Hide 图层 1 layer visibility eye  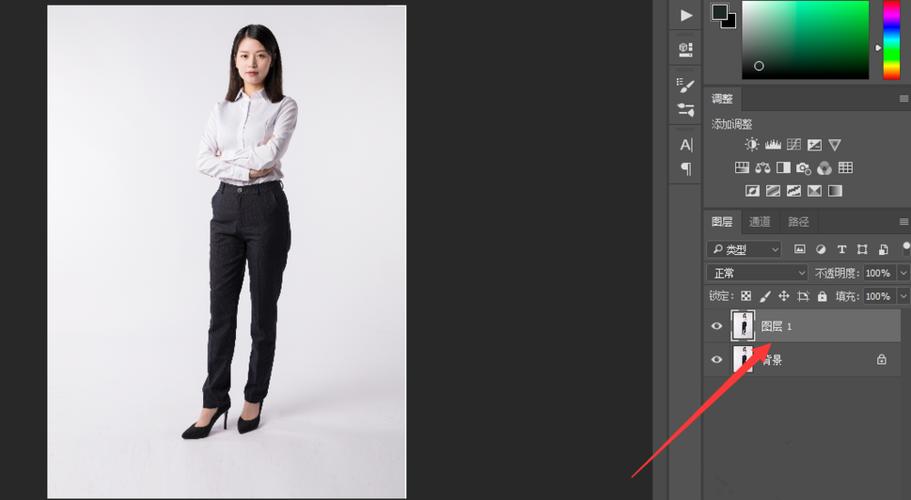point(717,326)
